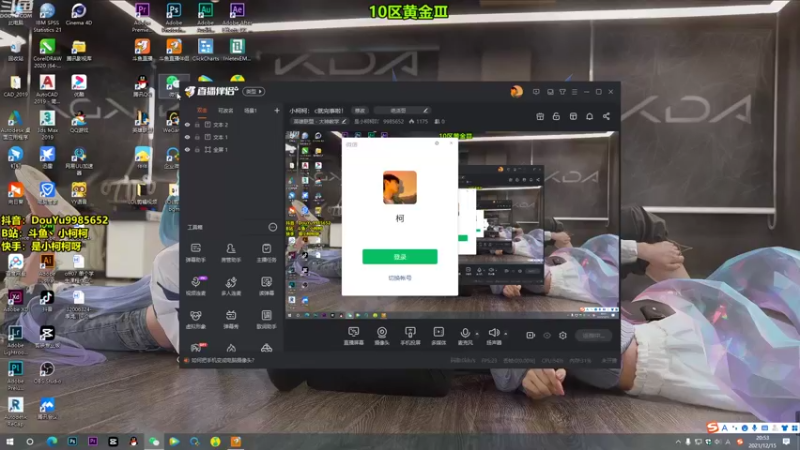Add a screen capture source
The height and width of the screenshot is (450, 800).
[354, 336]
